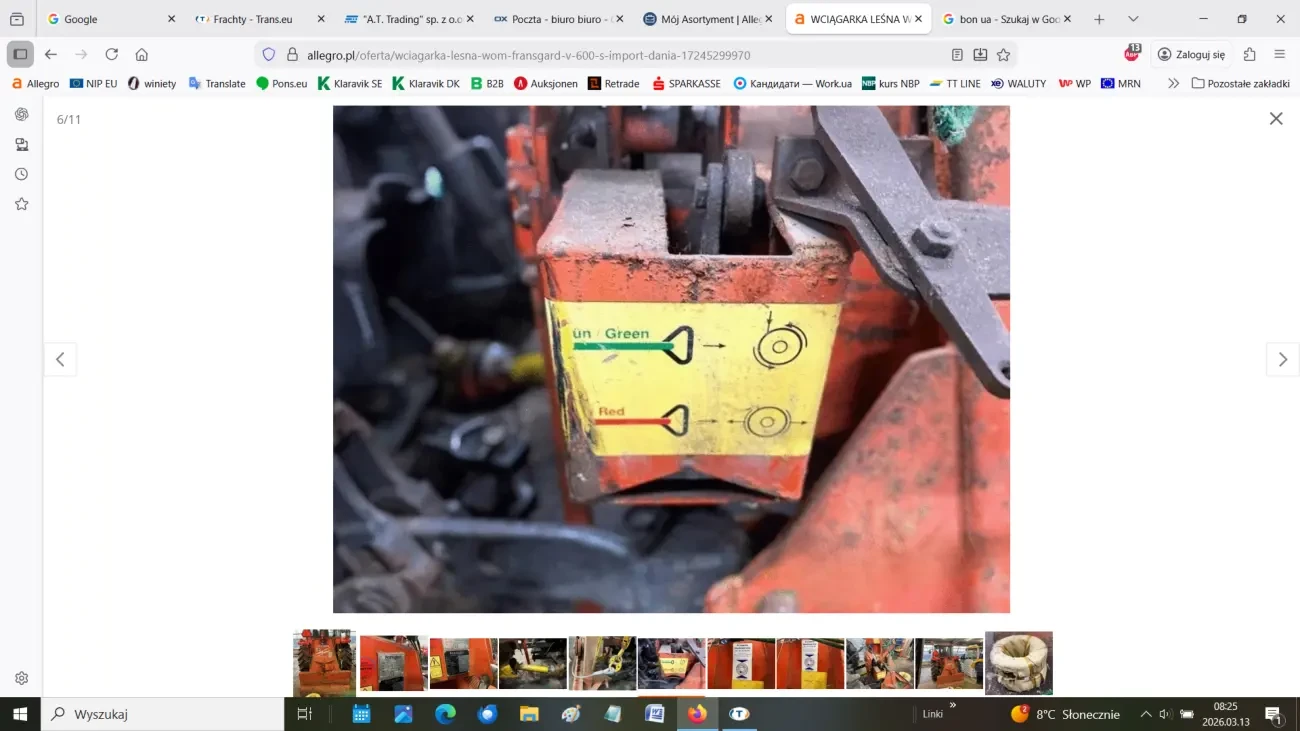Bookmark this page with star icon
Screen dimensions: 1300x731
click(x=1003, y=55)
